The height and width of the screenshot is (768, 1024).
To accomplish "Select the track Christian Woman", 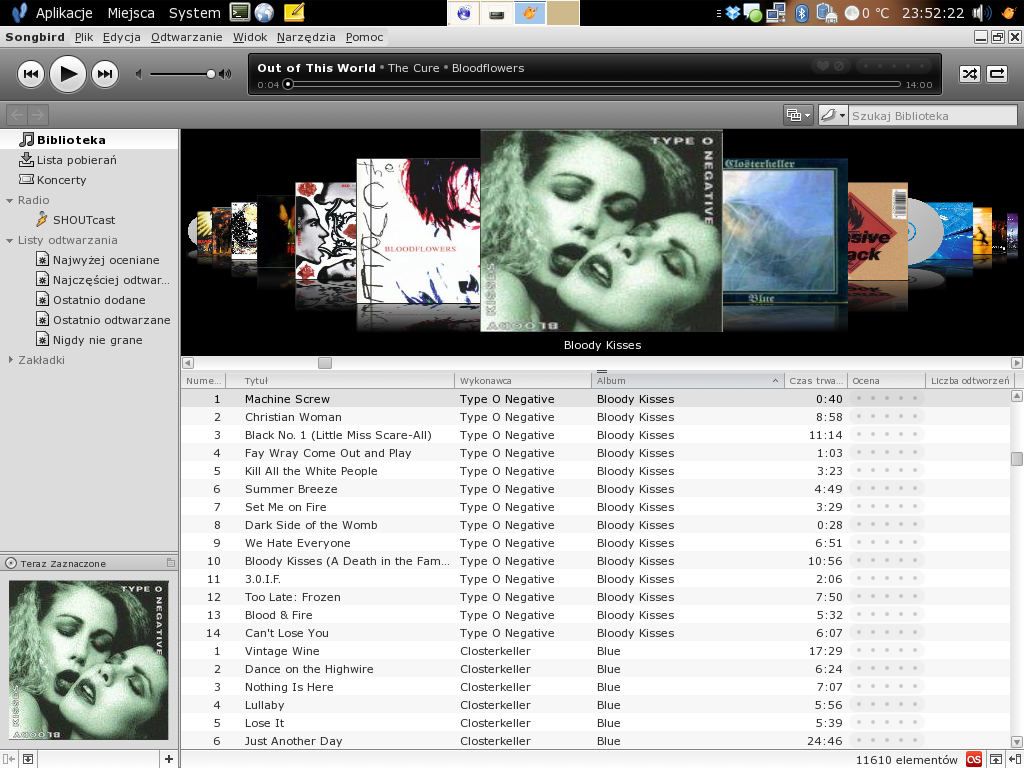I will point(595,417).
